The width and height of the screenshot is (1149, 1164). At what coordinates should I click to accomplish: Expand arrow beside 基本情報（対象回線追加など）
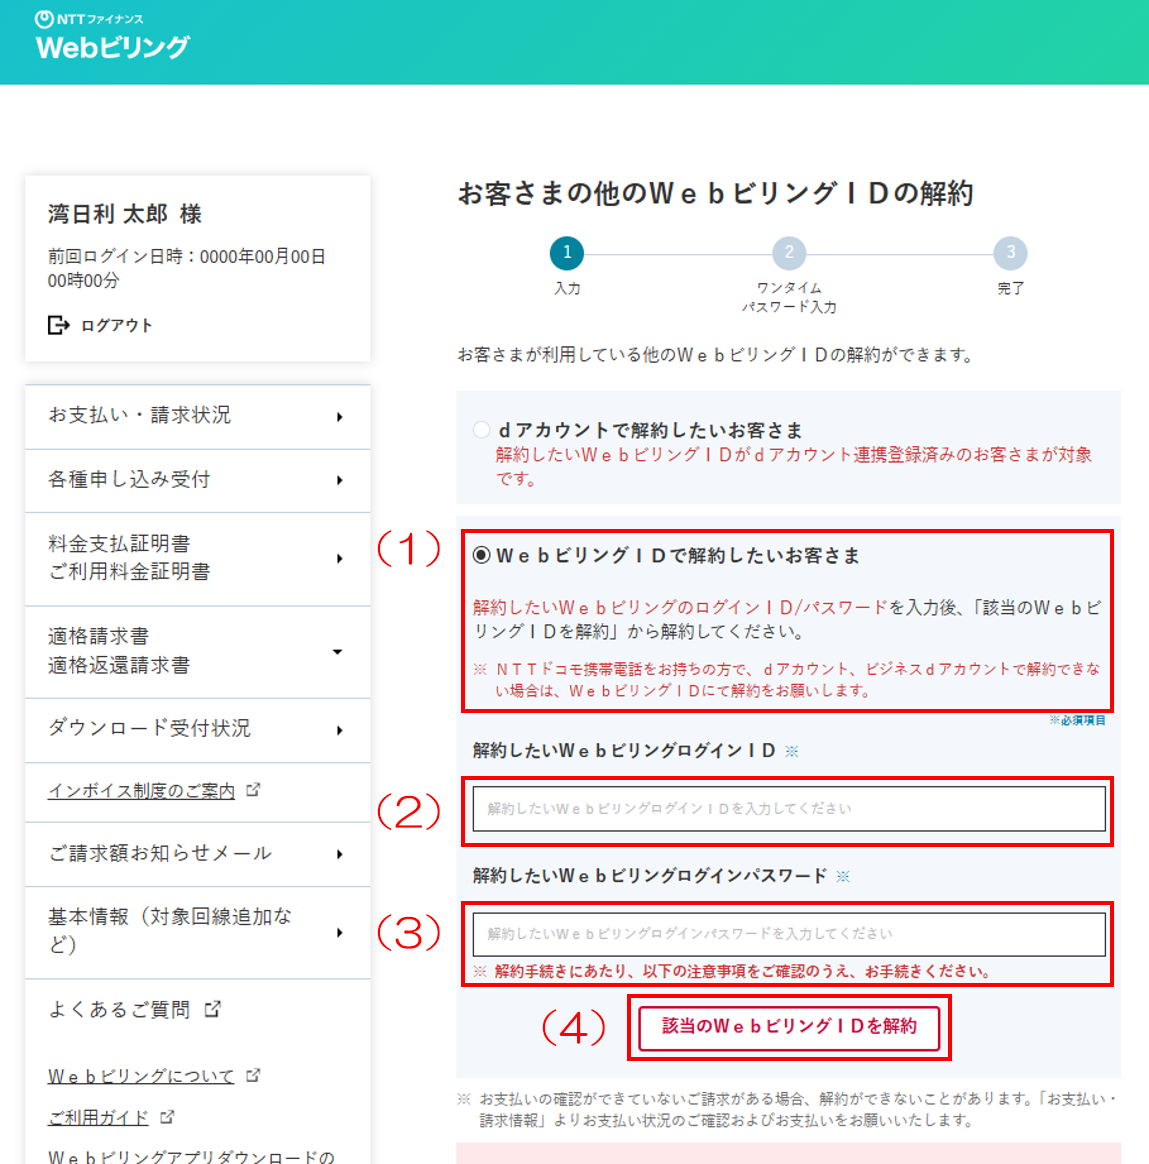pos(339,932)
